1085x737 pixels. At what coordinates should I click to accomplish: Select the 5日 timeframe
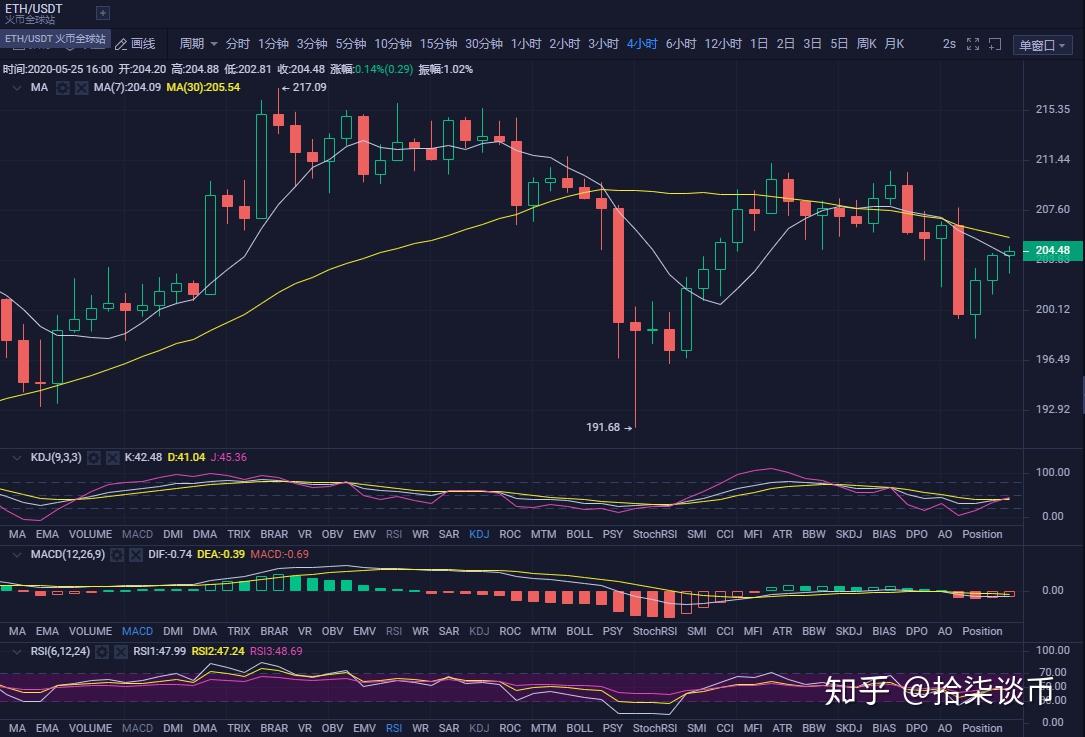(839, 44)
